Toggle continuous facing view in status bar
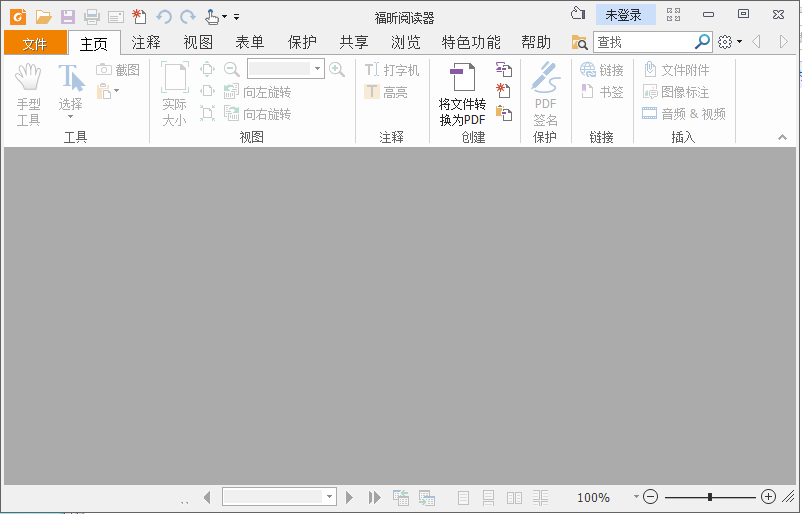 point(540,498)
